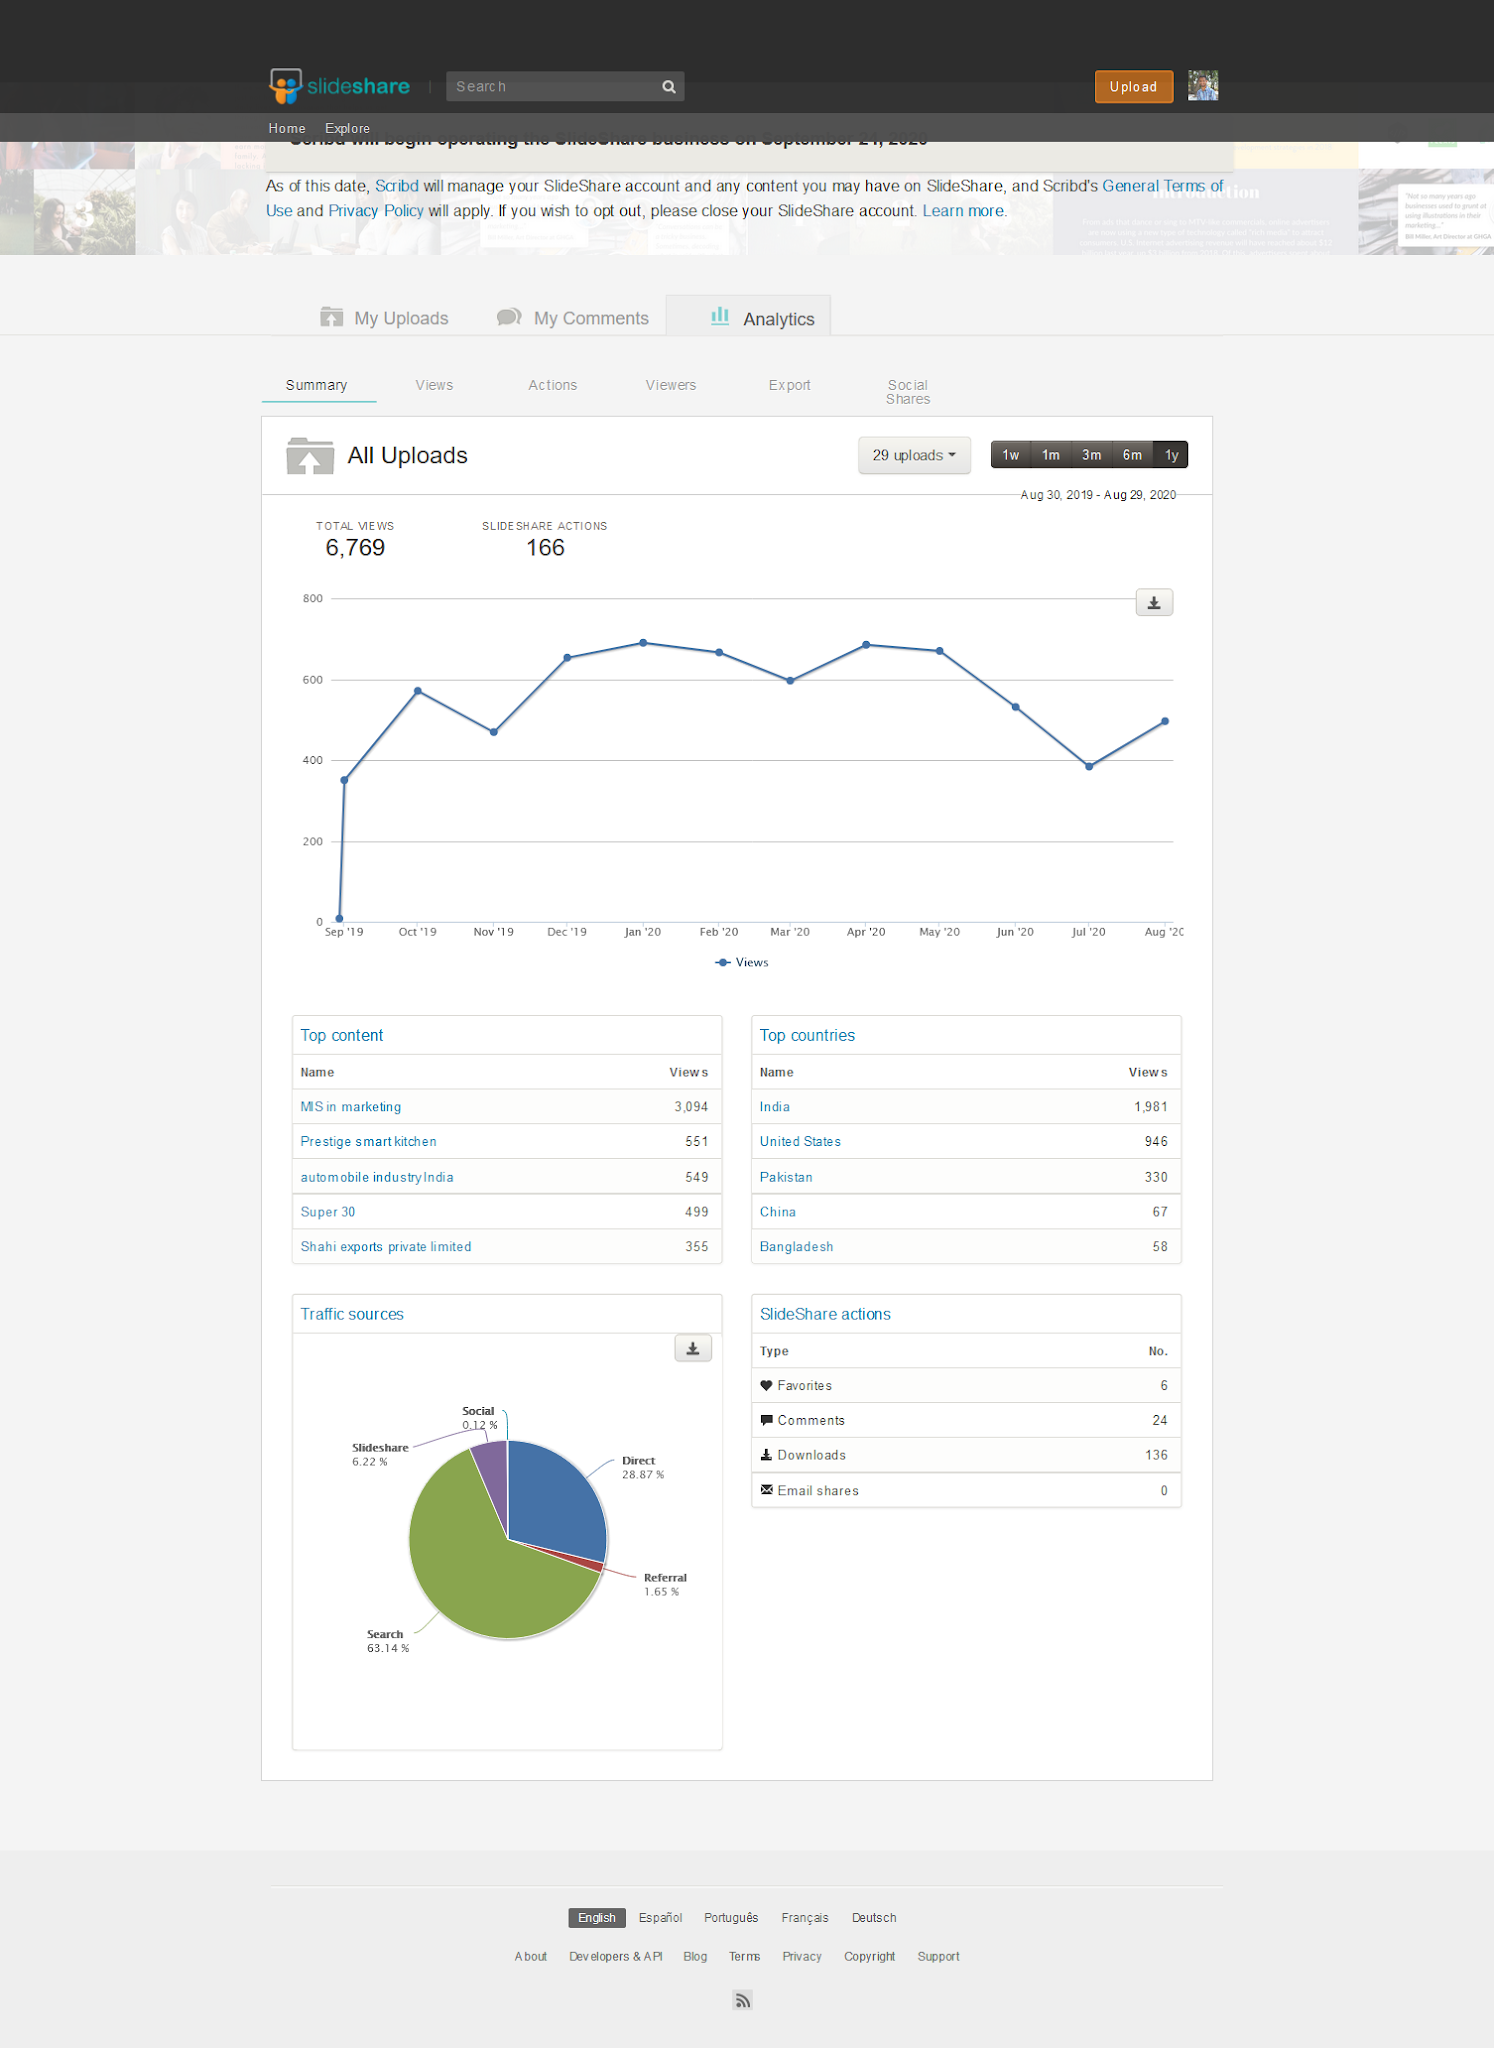1494x2048 pixels.
Task: Switch language to Português
Action: click(x=731, y=1918)
